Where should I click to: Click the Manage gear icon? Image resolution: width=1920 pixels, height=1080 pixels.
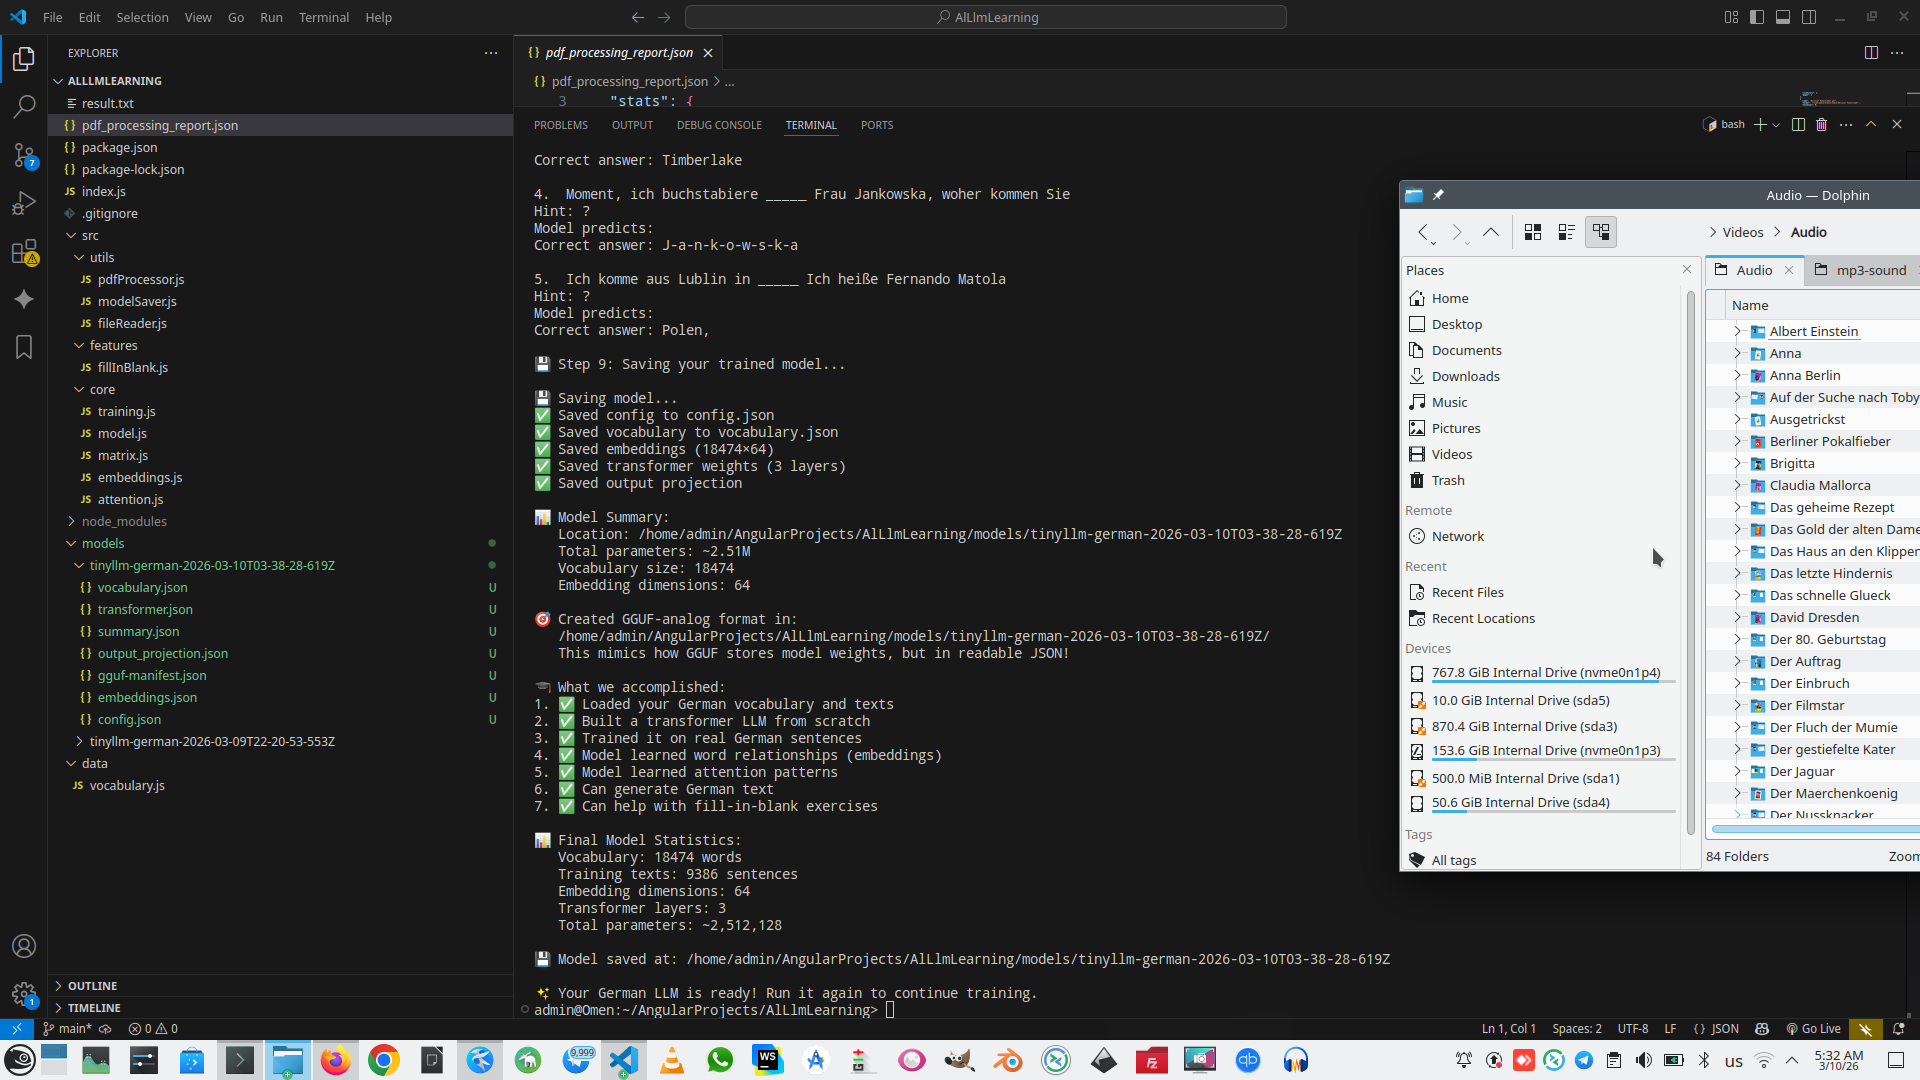coord(24,994)
